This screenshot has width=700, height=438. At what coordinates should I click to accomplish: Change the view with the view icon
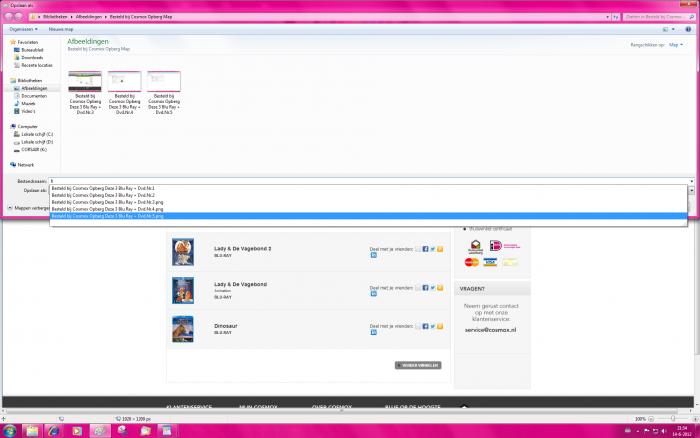tap(665, 29)
